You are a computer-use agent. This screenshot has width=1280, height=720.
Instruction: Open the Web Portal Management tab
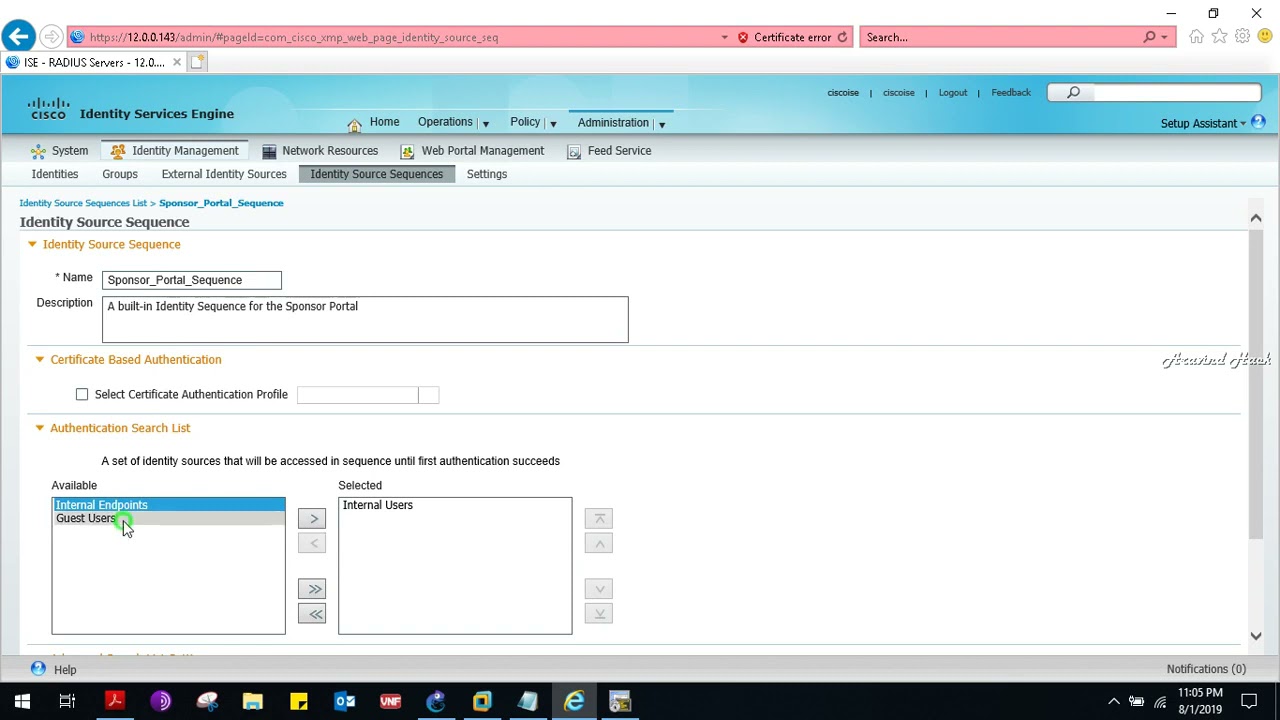point(472,151)
